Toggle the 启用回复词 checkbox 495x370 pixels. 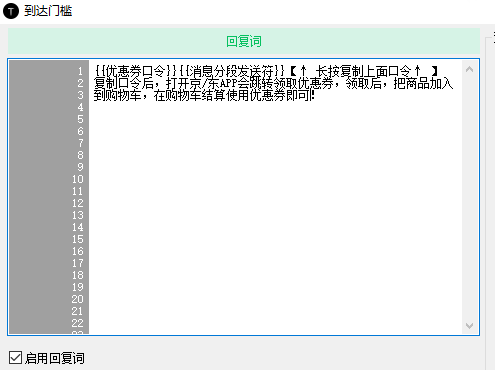click(x=15, y=358)
